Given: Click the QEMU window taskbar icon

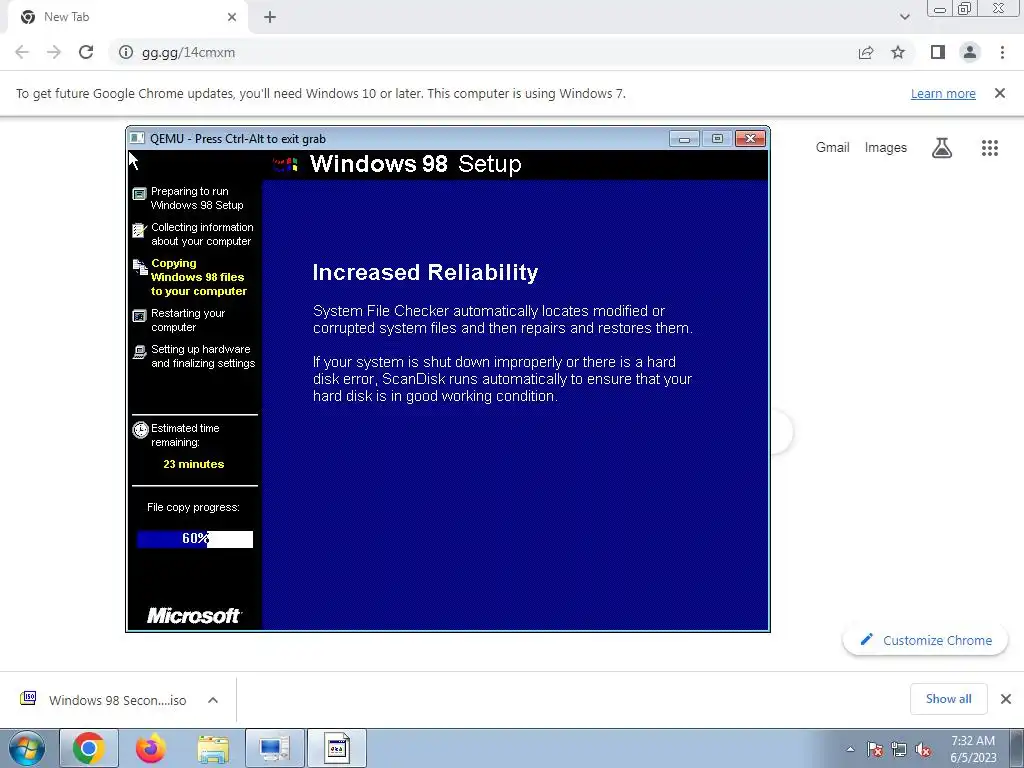Looking at the screenshot, I should [x=336, y=748].
